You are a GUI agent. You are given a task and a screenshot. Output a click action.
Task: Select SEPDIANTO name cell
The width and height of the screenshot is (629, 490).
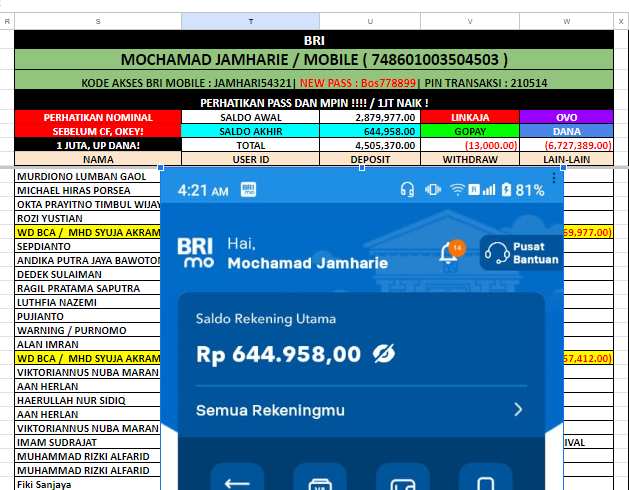tap(87, 246)
